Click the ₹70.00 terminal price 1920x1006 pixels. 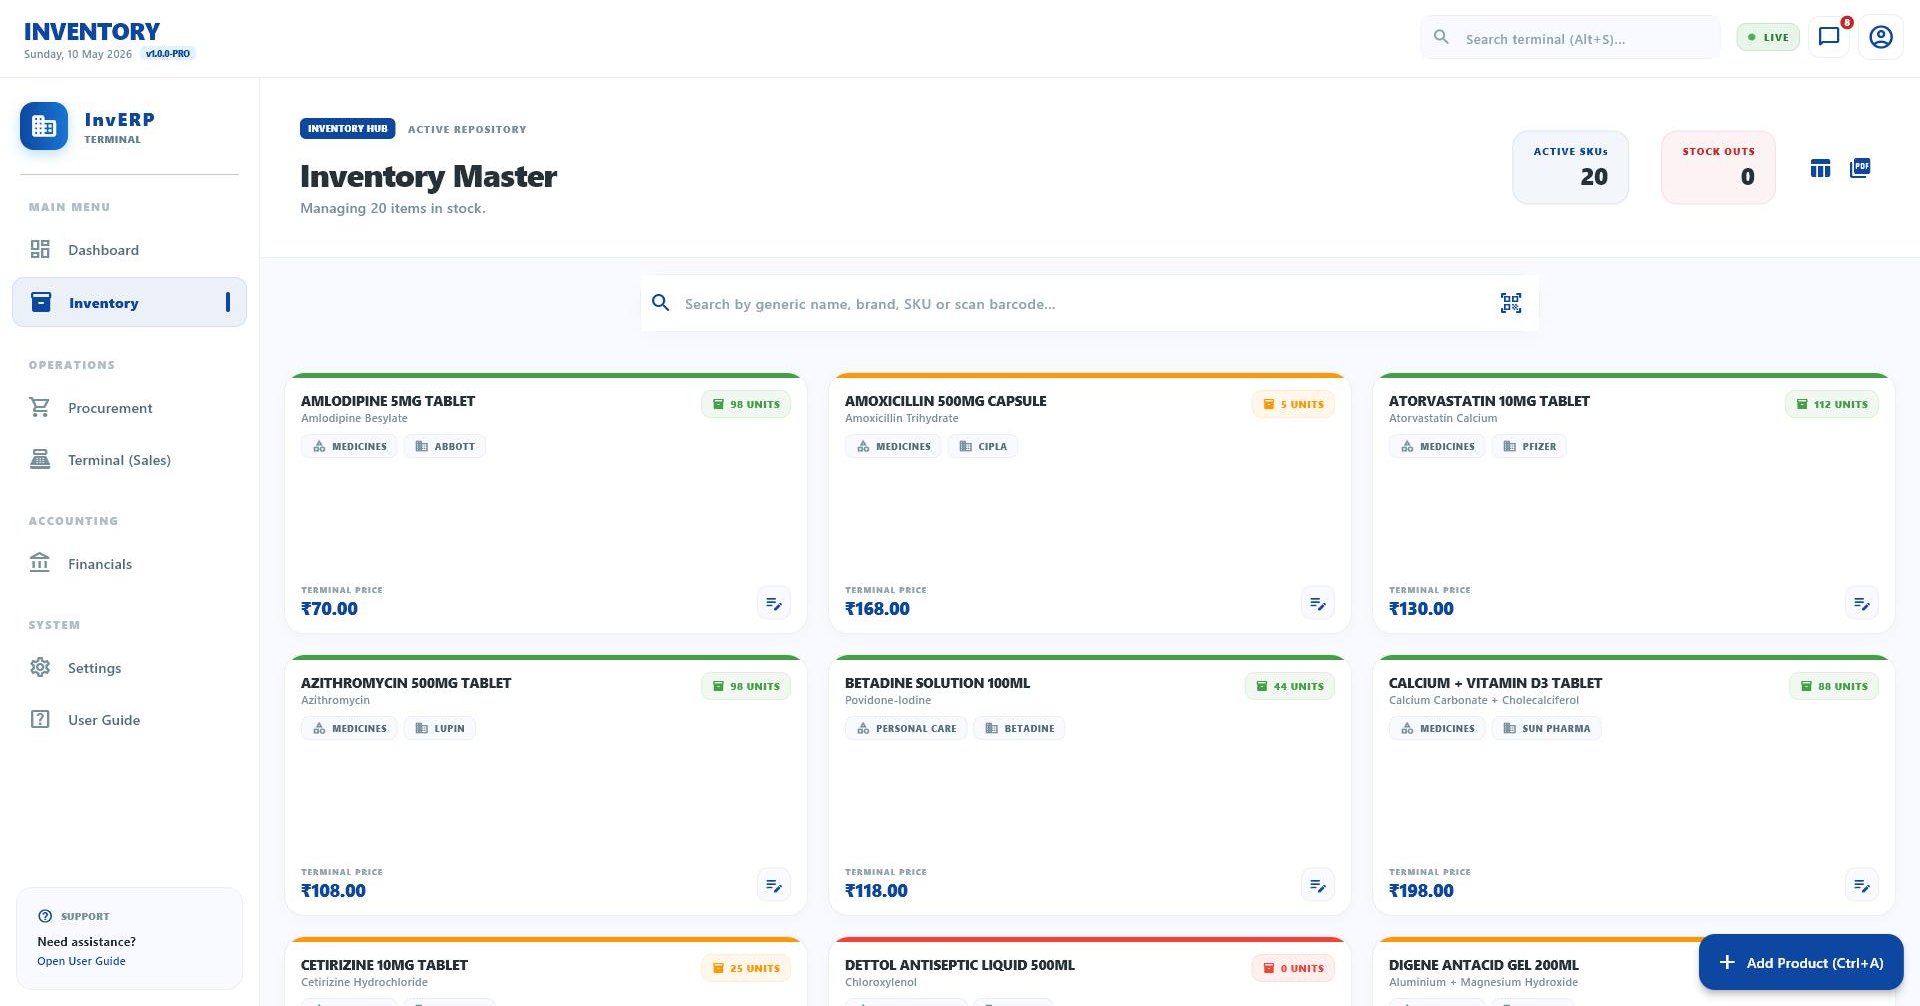(x=329, y=608)
